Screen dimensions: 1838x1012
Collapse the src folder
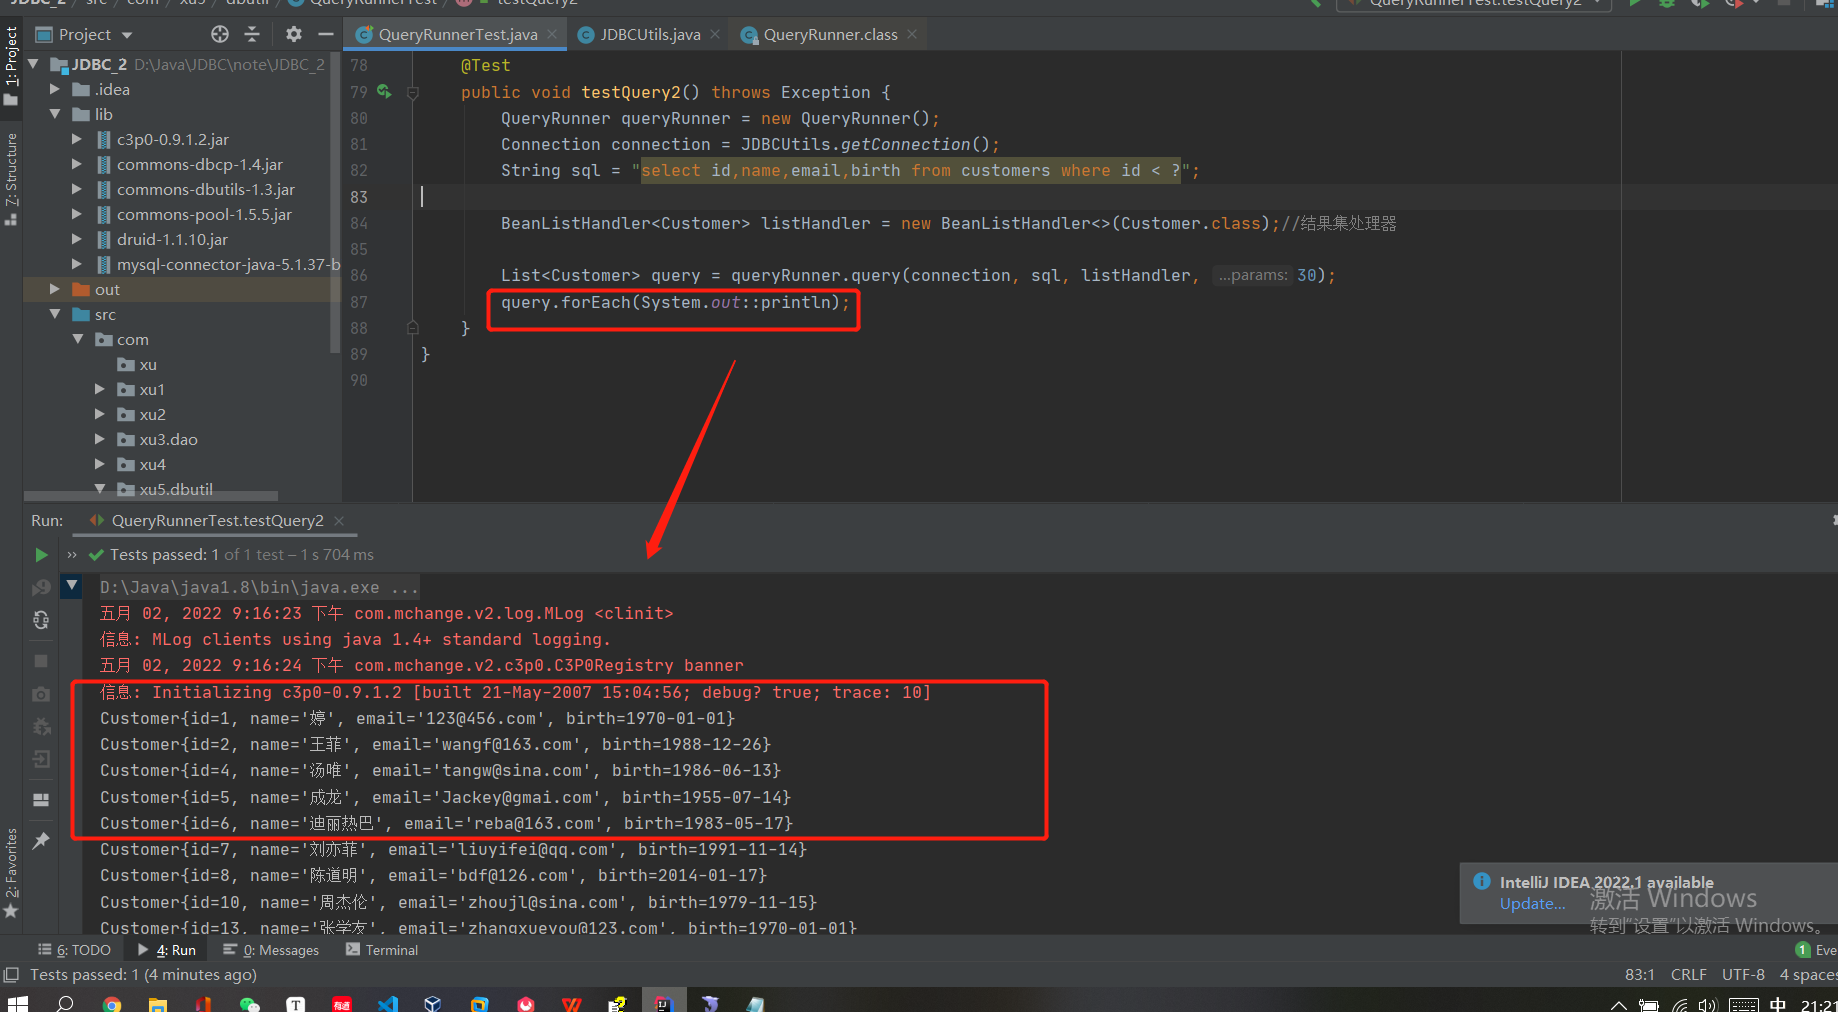[55, 314]
